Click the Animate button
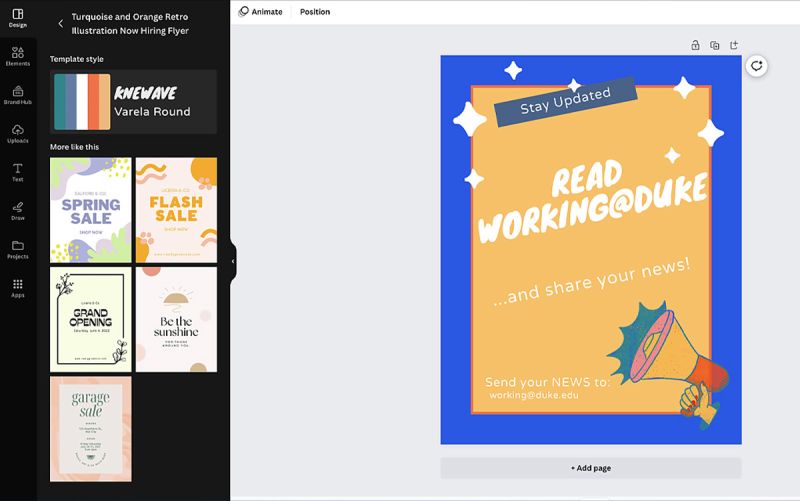Image resolution: width=800 pixels, height=501 pixels. pyautogui.click(x=260, y=12)
